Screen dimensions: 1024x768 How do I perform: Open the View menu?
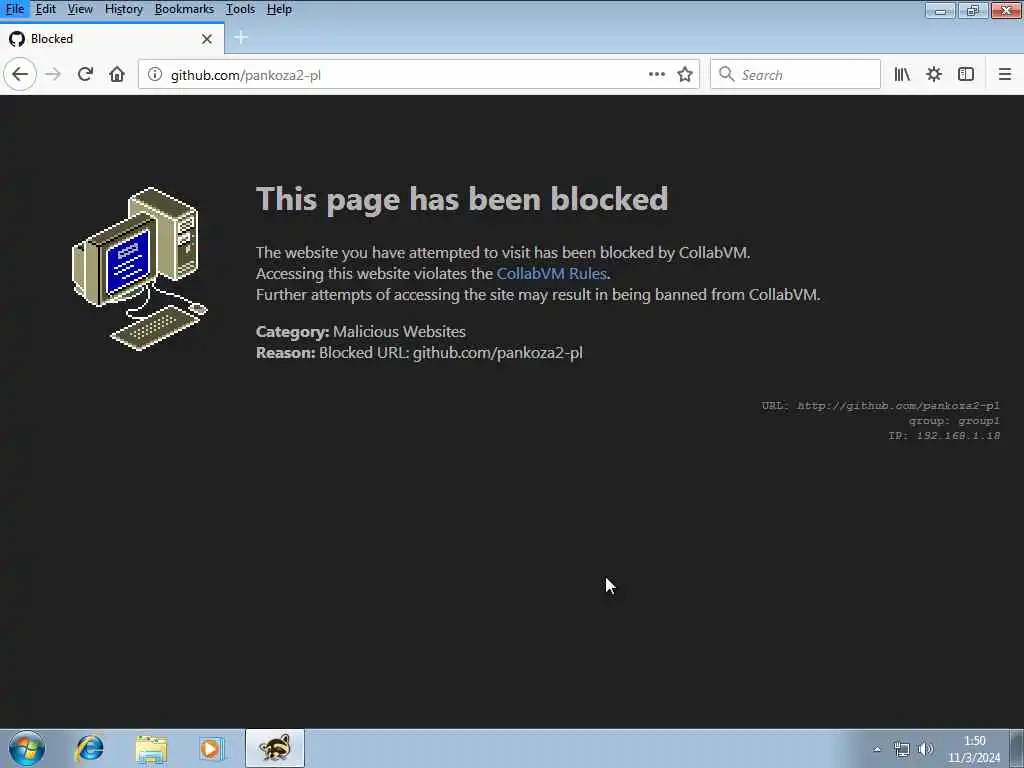click(x=80, y=9)
